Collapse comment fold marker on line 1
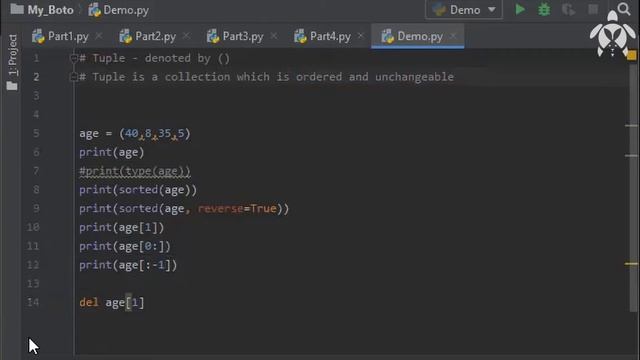640x360 pixels. click(74, 58)
